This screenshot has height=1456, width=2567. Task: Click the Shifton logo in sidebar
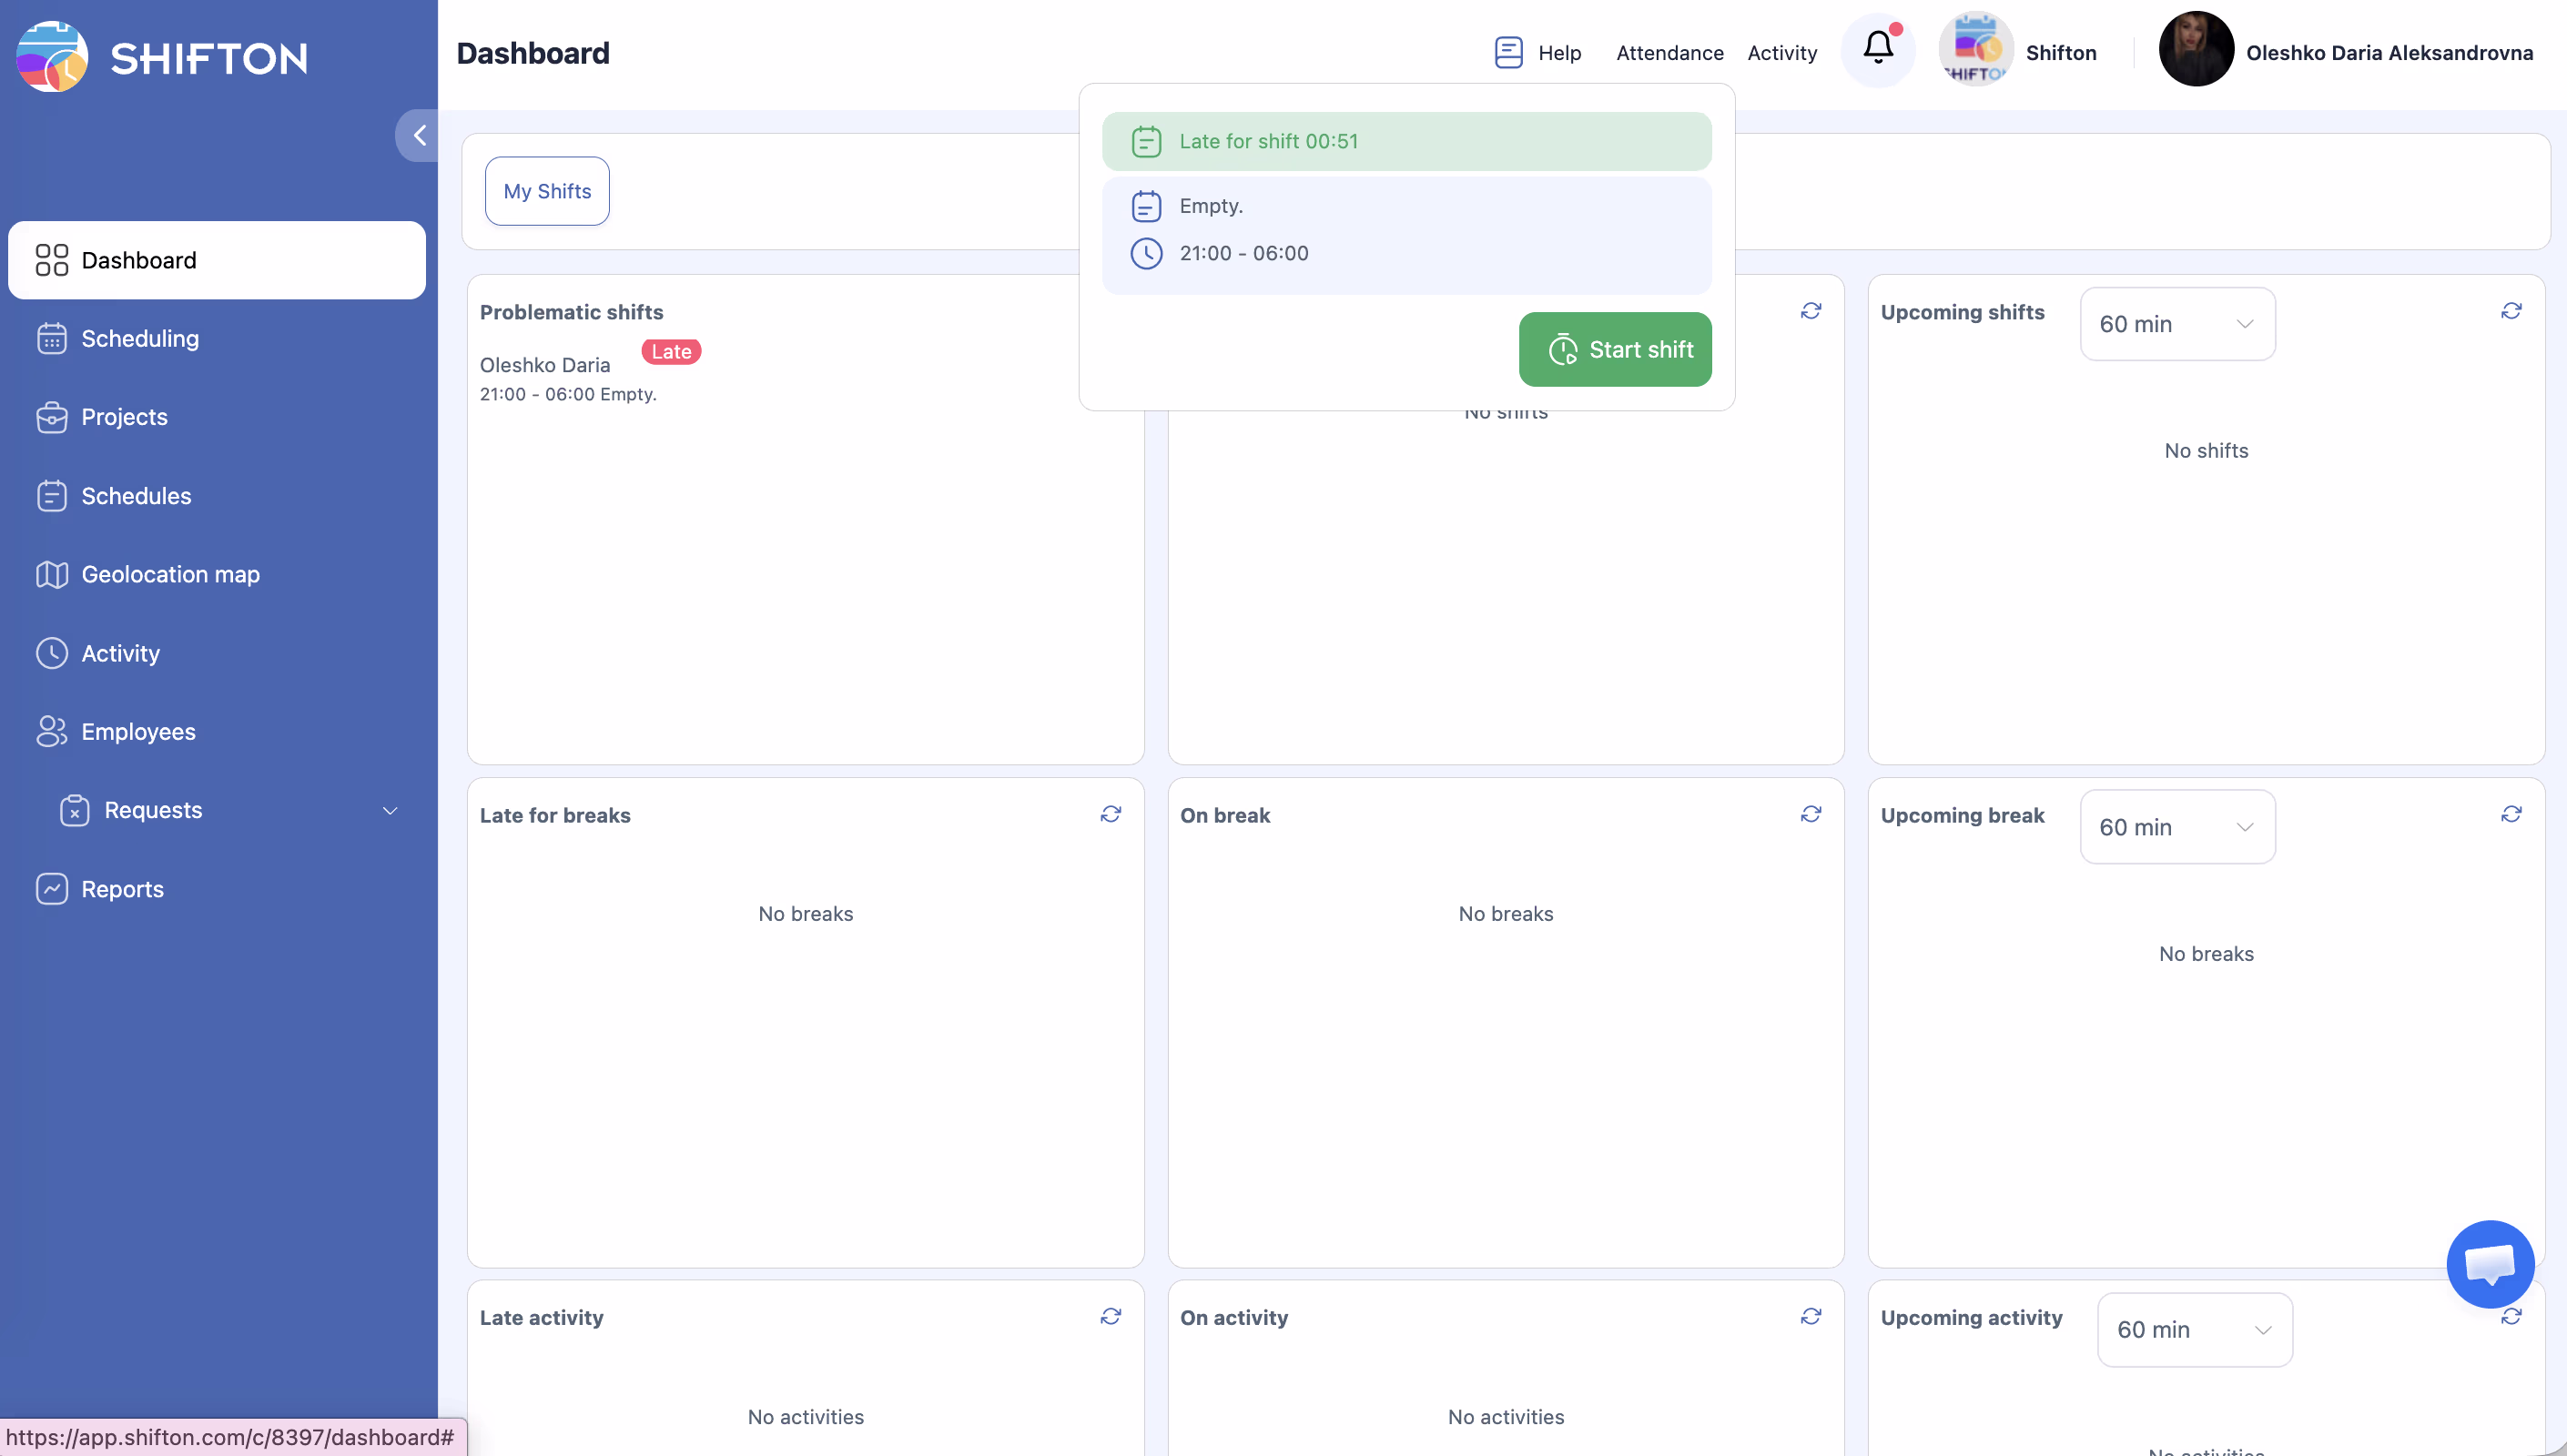click(x=162, y=57)
